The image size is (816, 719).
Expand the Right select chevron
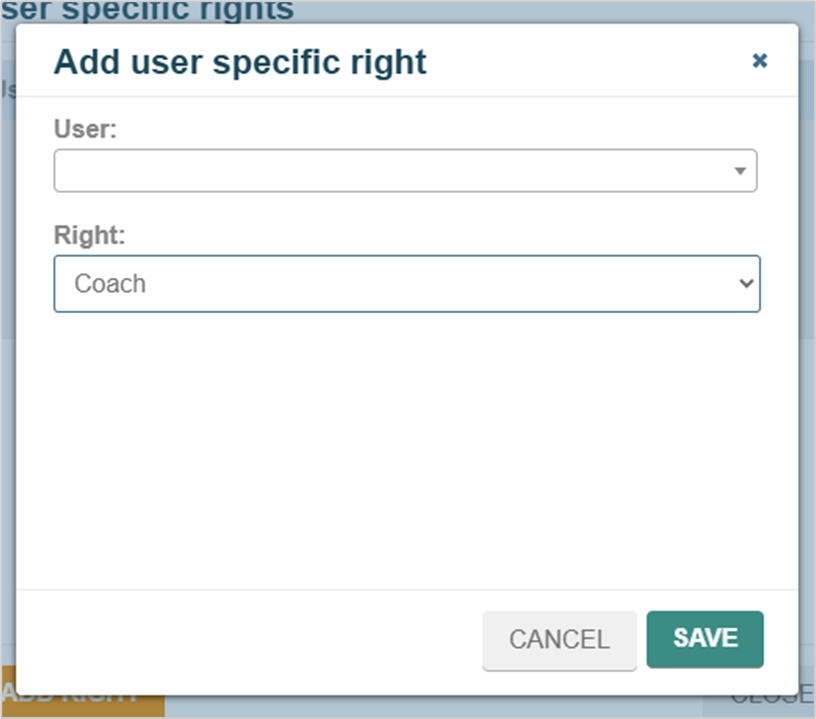[746, 284]
